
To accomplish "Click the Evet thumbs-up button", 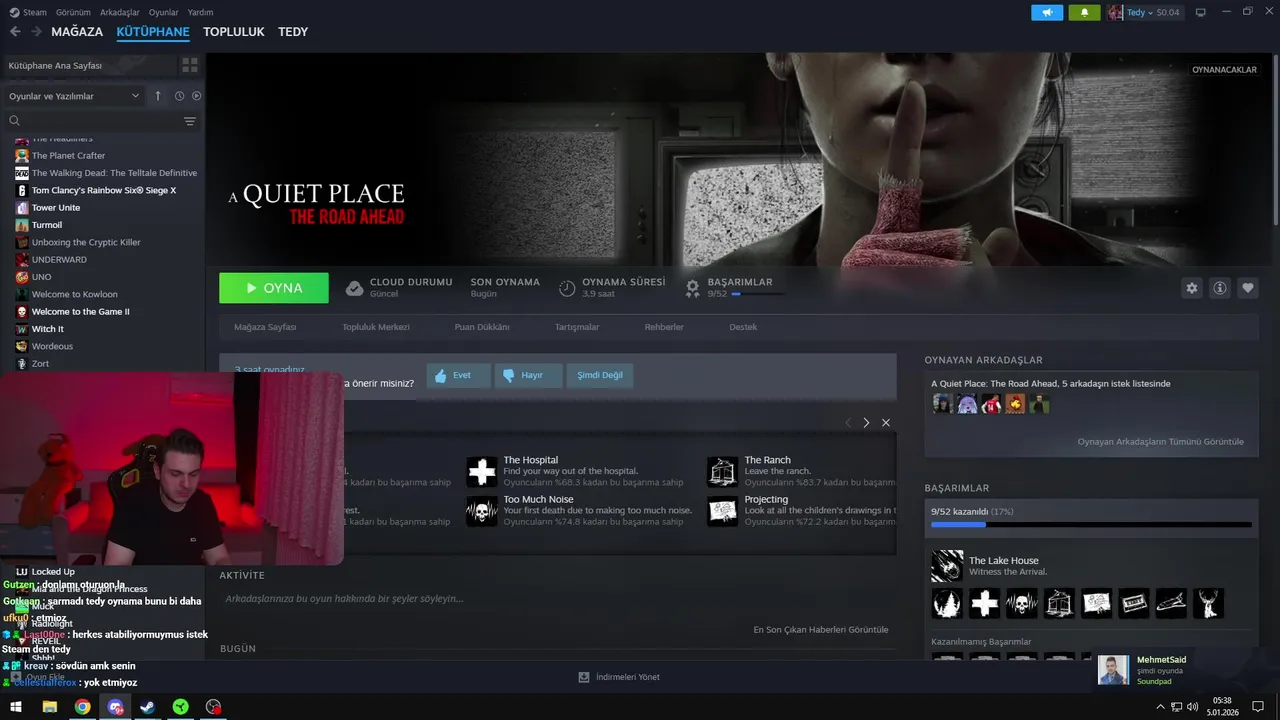I will point(458,375).
